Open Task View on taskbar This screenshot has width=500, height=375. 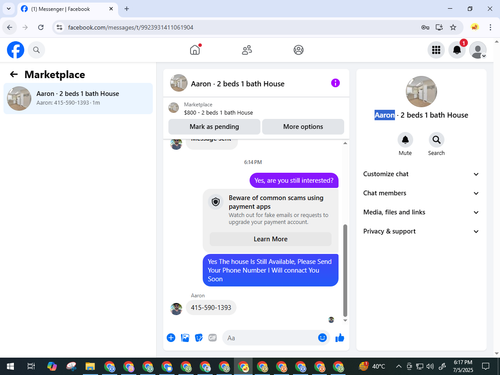(x=31, y=367)
